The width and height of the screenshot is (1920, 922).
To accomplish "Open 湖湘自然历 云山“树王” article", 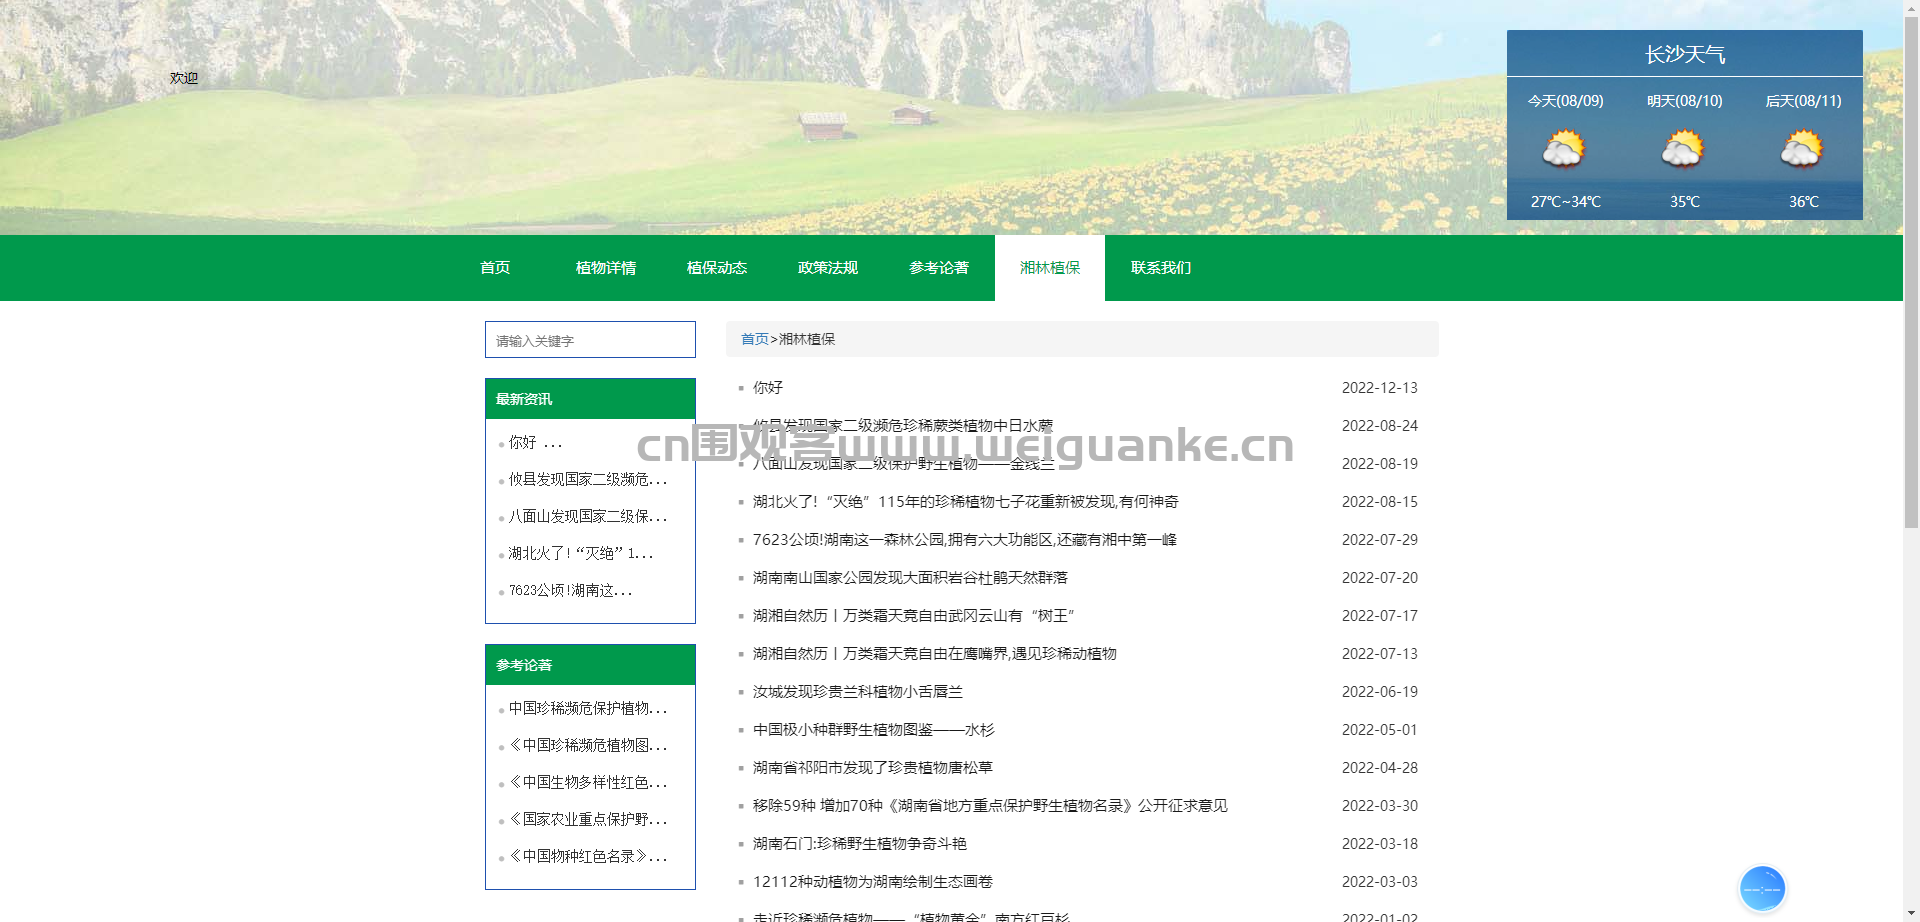I will pos(914,616).
